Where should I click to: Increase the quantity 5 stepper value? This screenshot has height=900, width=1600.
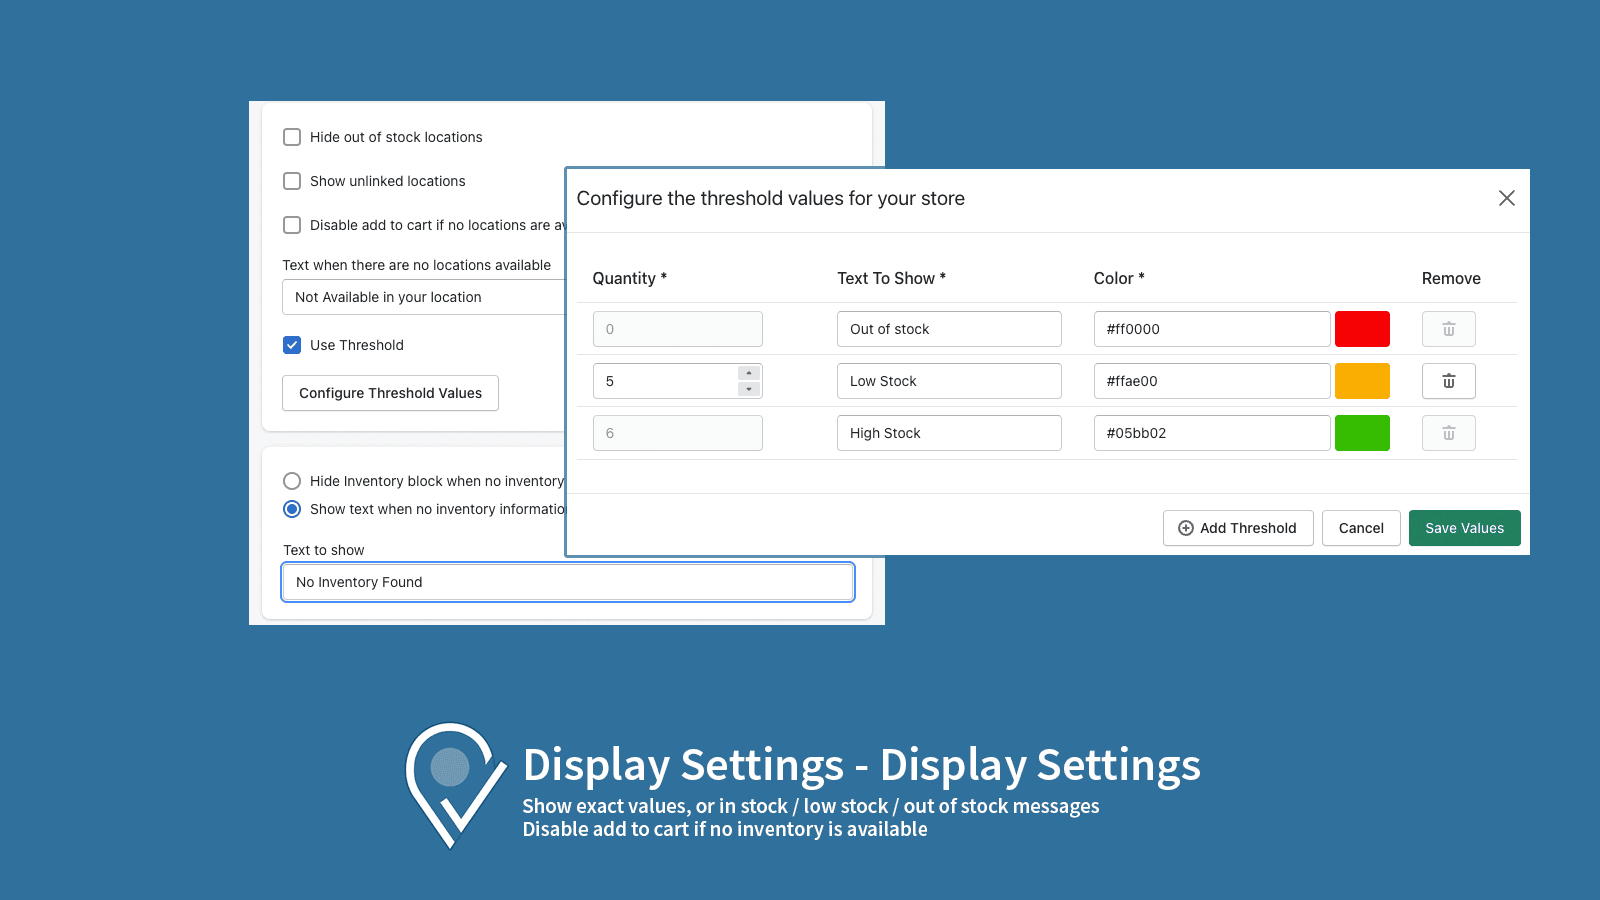749,373
